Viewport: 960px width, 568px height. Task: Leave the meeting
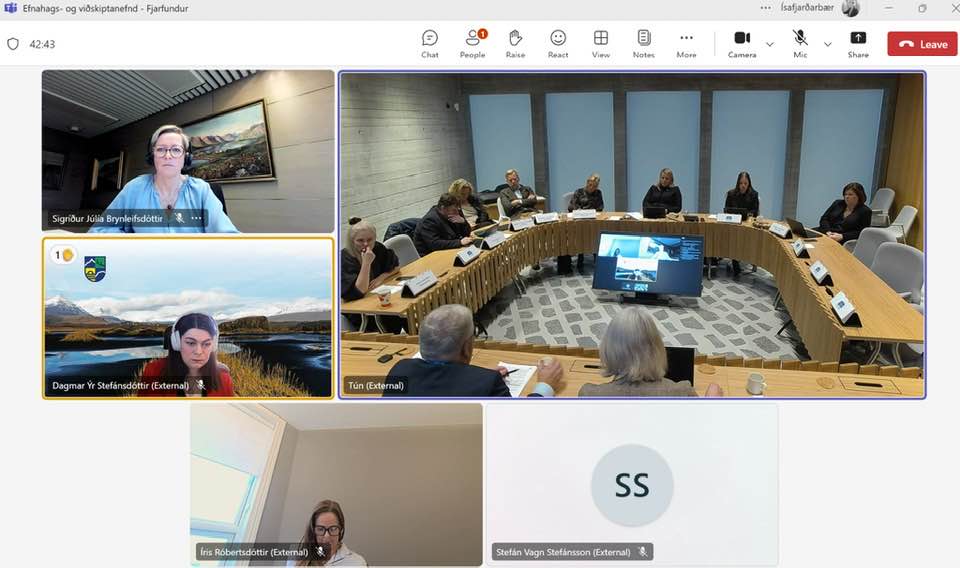point(922,44)
